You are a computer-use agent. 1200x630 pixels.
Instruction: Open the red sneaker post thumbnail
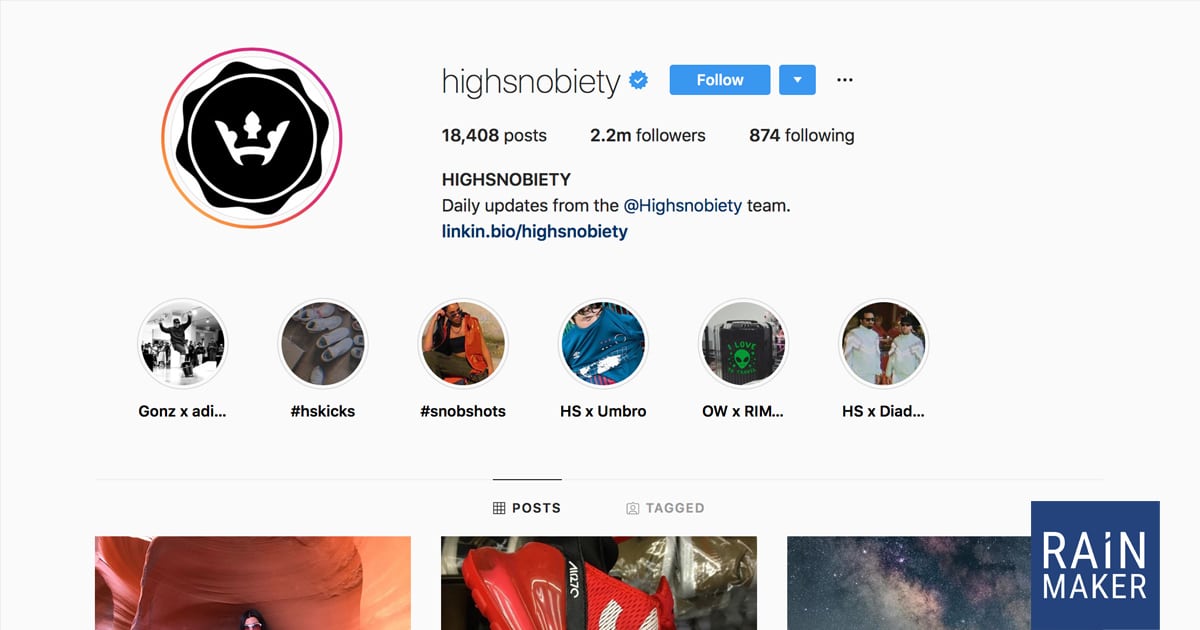[x=599, y=583]
